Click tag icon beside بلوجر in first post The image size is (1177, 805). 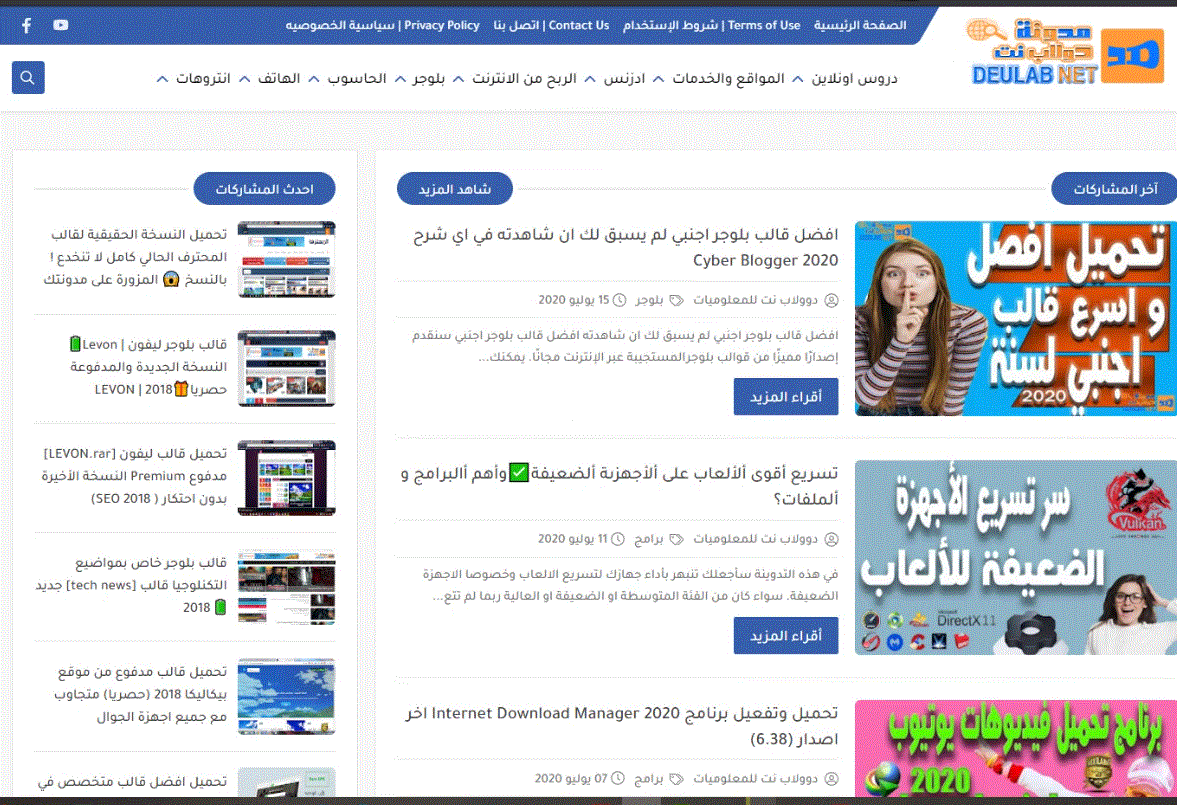click(x=676, y=300)
